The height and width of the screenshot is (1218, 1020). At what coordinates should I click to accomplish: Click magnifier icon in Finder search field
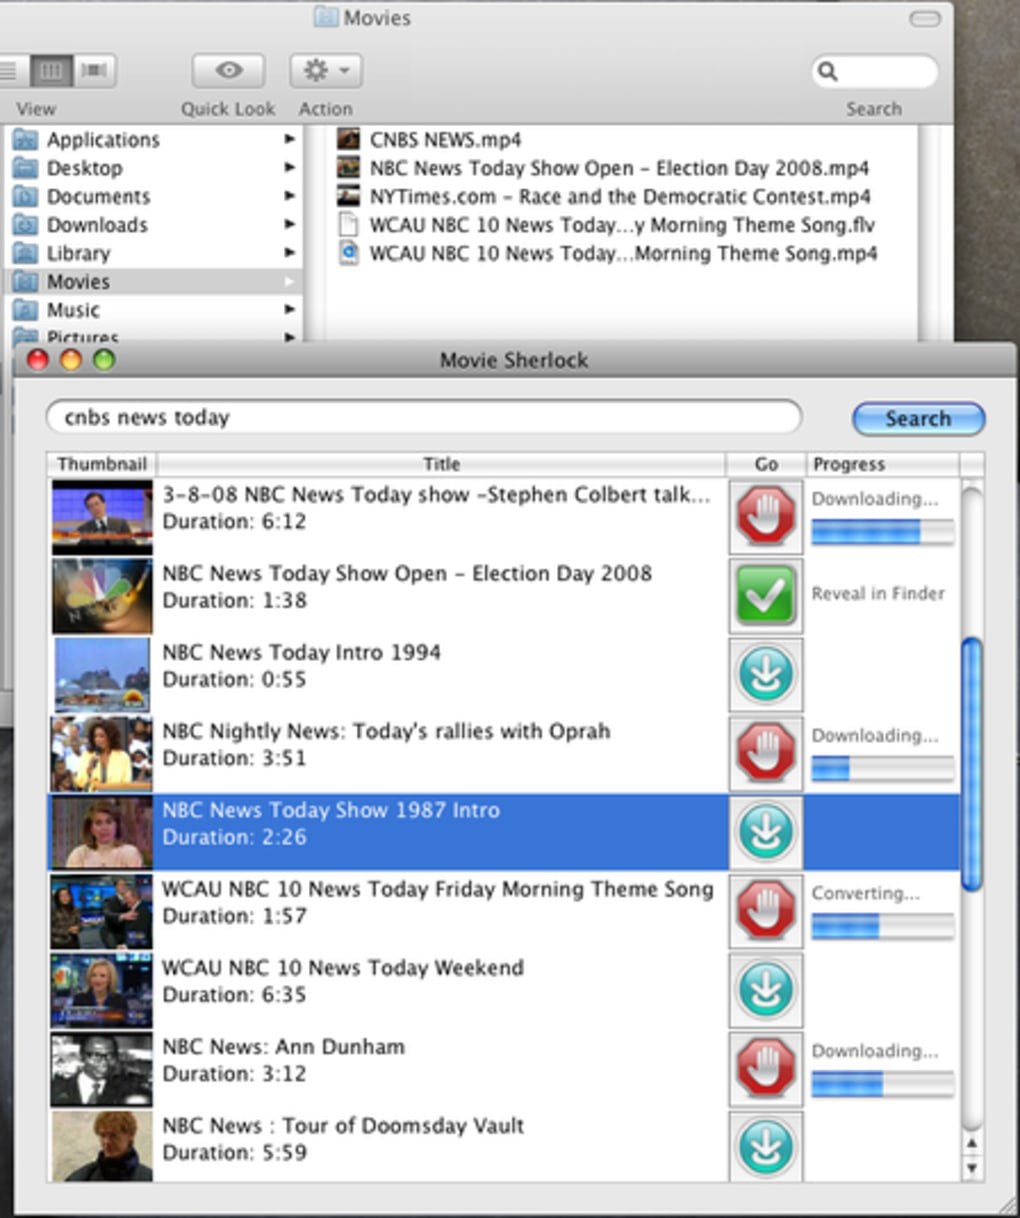828,71
